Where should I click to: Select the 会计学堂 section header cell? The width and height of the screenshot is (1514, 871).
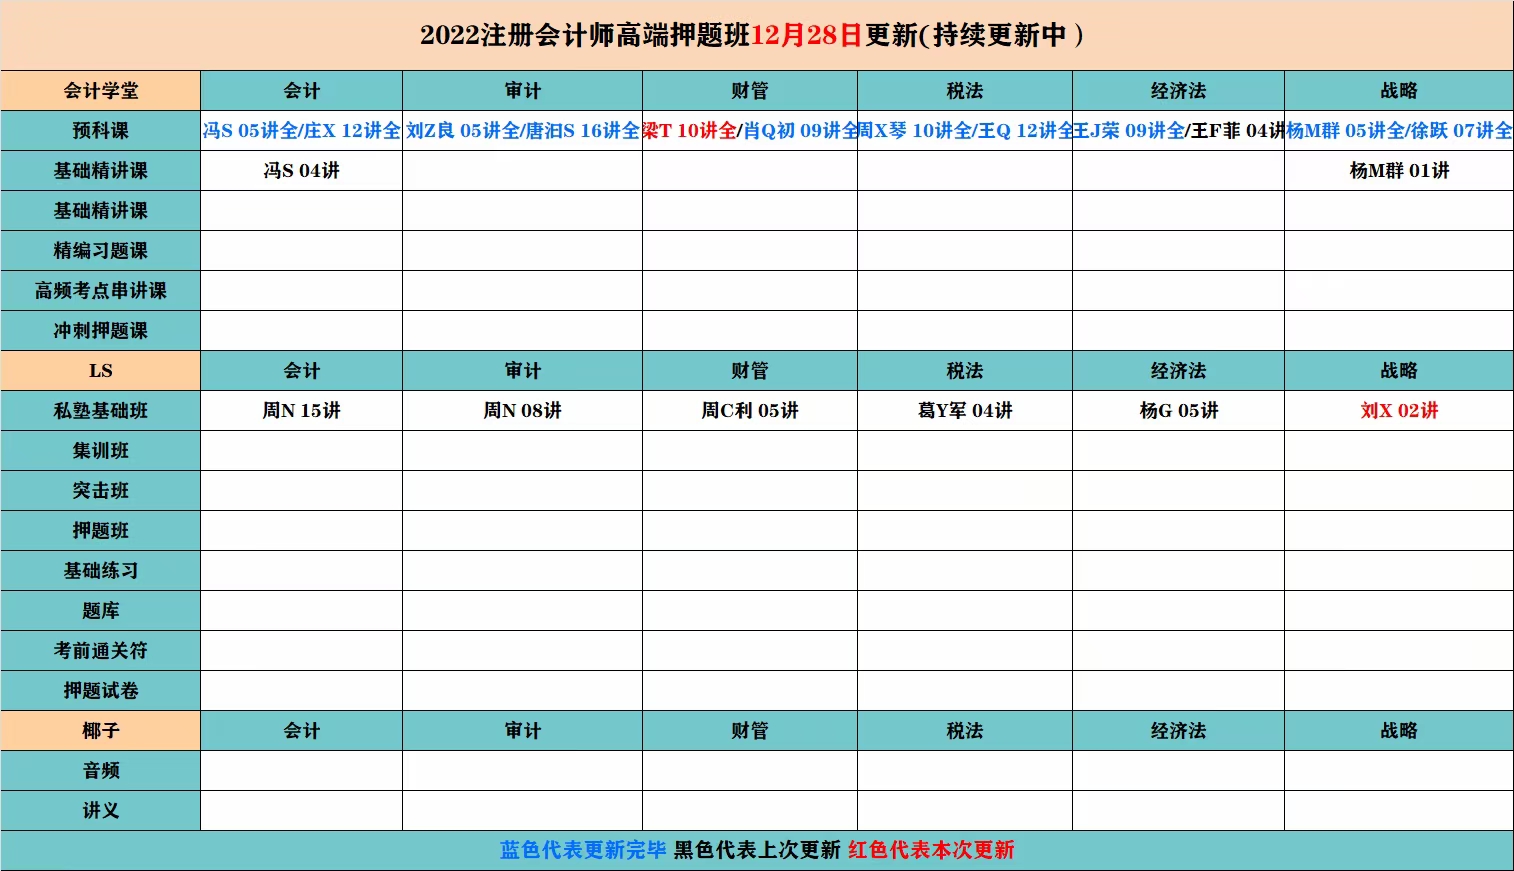[x=101, y=91]
